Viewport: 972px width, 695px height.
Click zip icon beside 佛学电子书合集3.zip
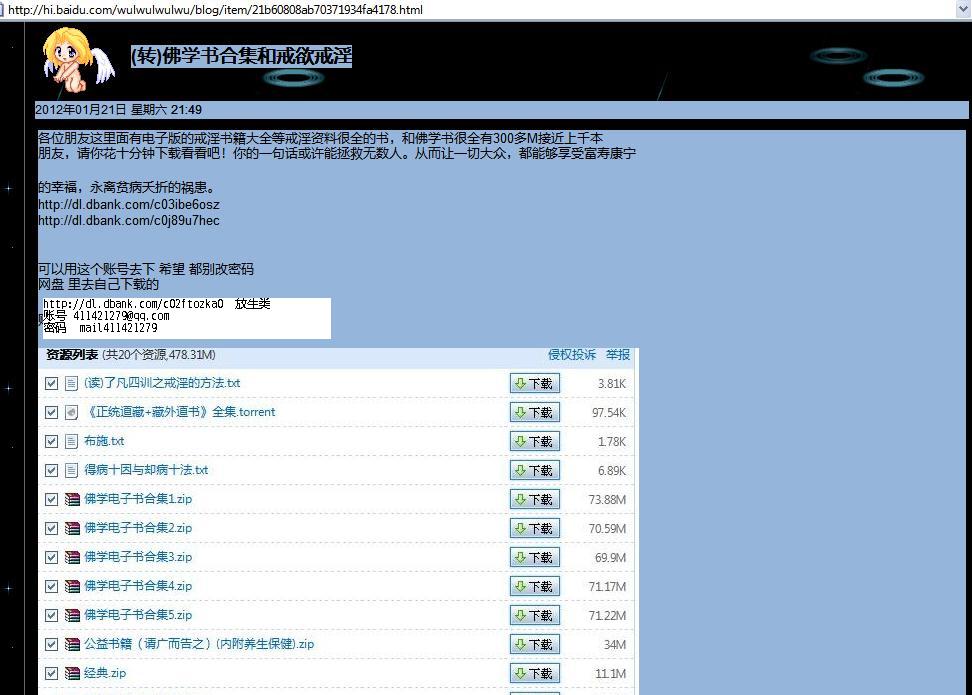(x=72, y=557)
